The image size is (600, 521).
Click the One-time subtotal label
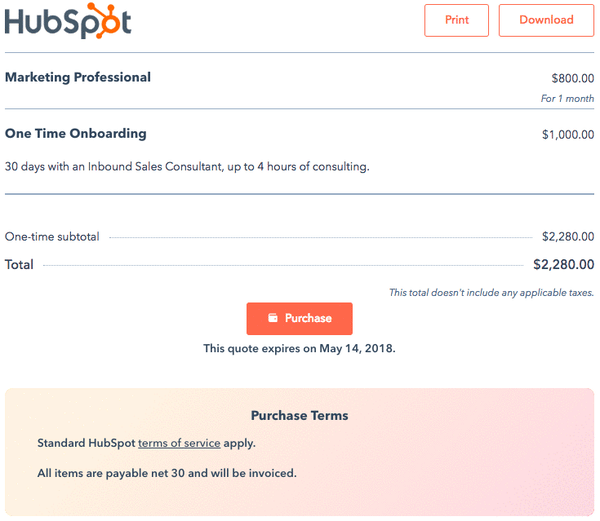[52, 237]
